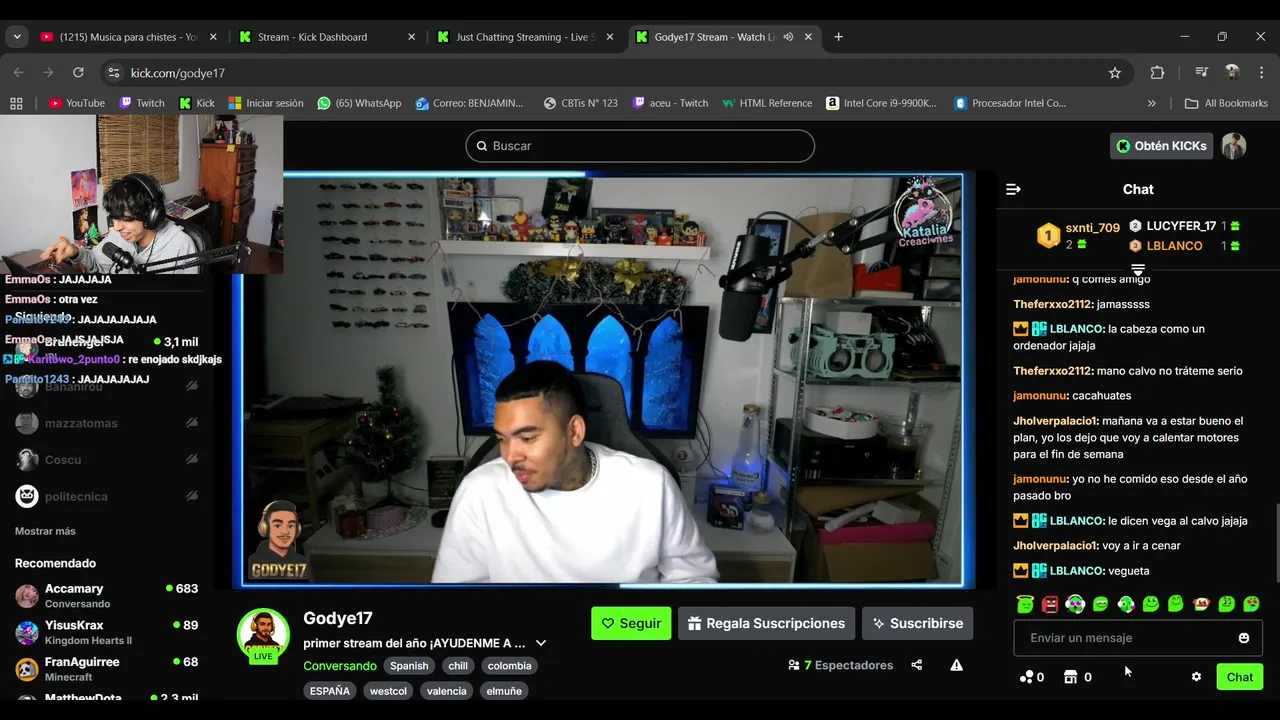Open mazzatomas offline channel
1280x720 pixels.
[x=106, y=423]
